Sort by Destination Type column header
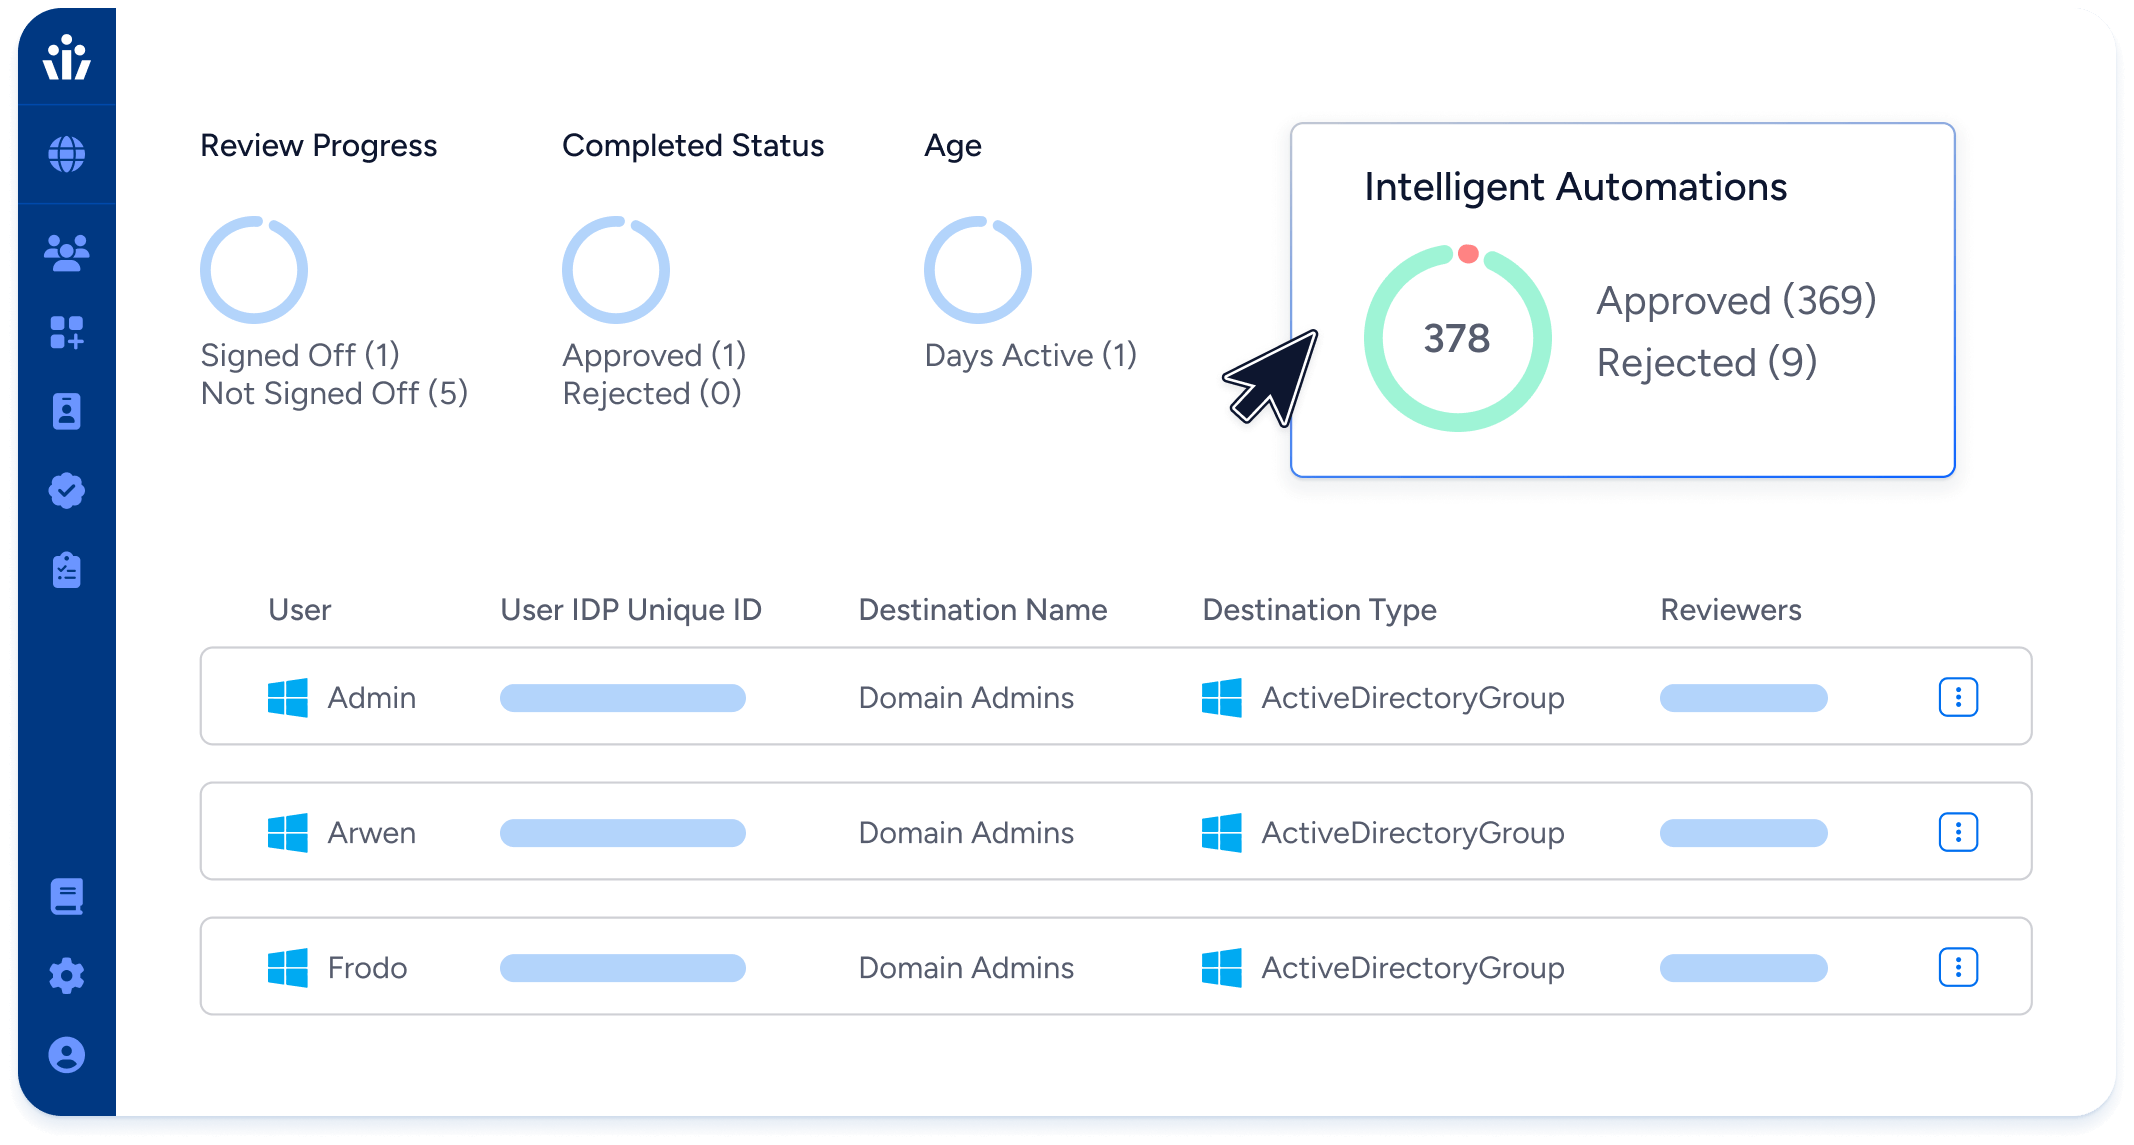2134x1145 pixels. coord(1320,610)
